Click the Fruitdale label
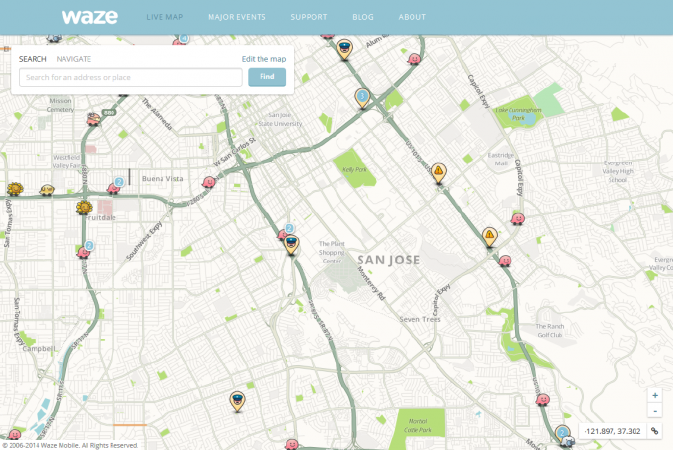This screenshot has height=450, width=673. (x=100, y=218)
